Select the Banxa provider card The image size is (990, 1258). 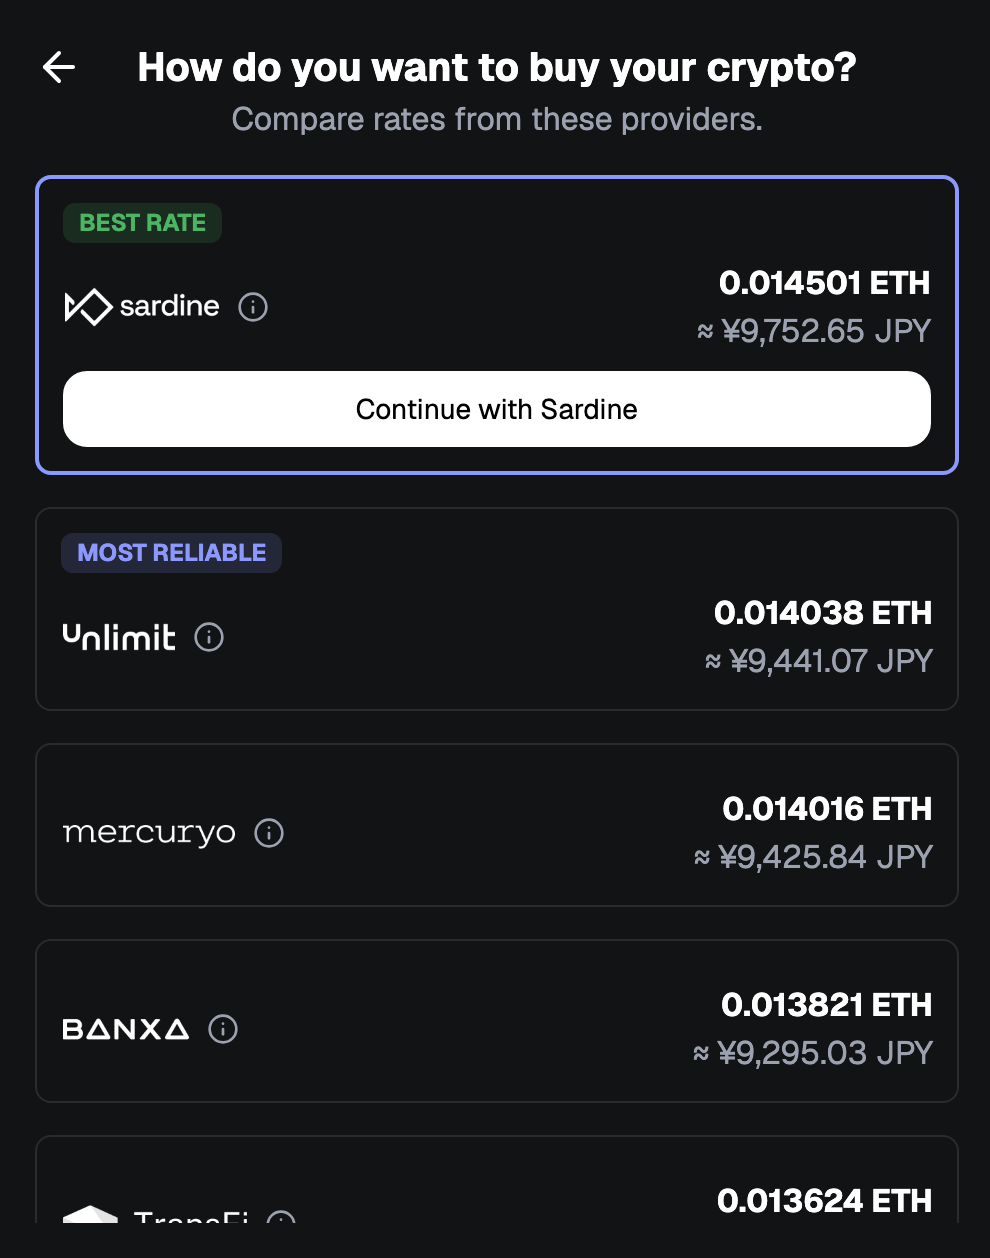click(x=497, y=1021)
